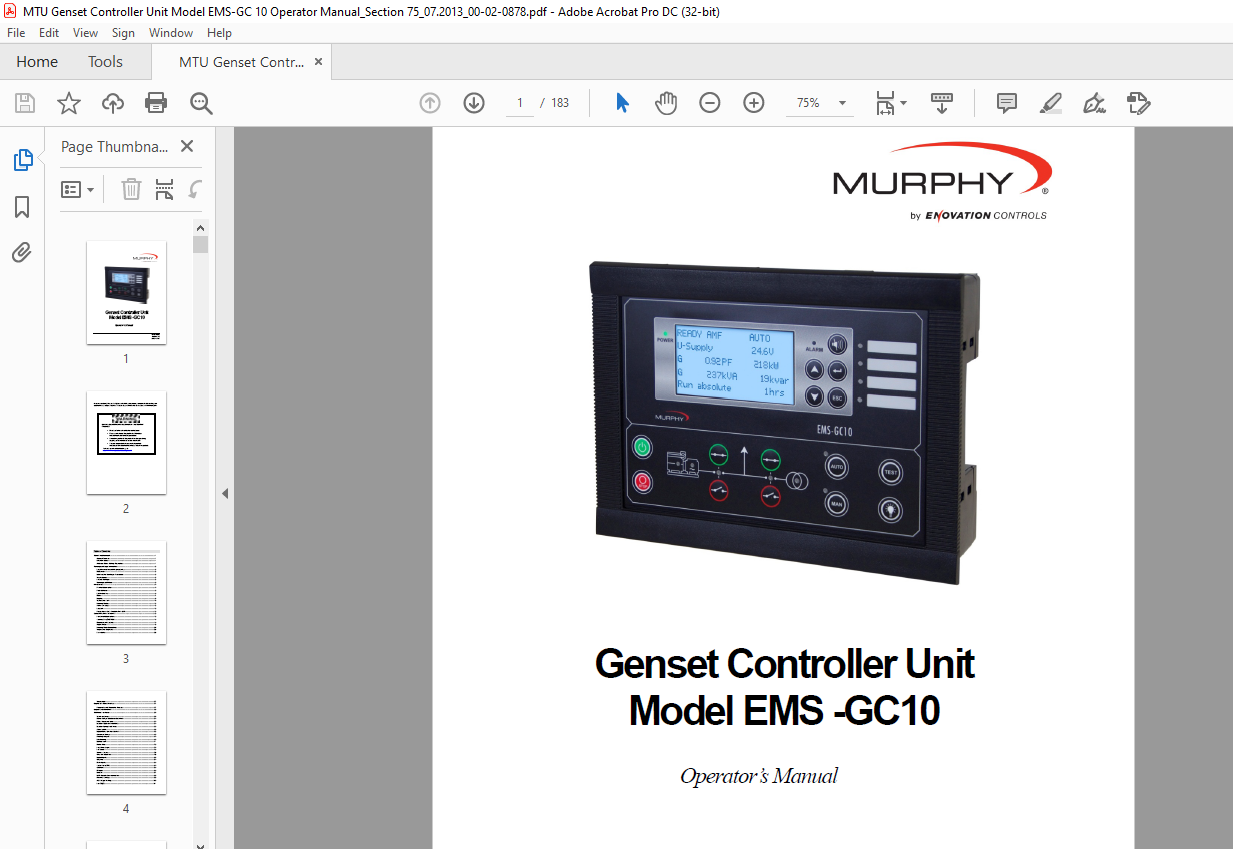Click the thumbnails panel scroll up arrow
This screenshot has height=849, width=1233.
[x=201, y=227]
